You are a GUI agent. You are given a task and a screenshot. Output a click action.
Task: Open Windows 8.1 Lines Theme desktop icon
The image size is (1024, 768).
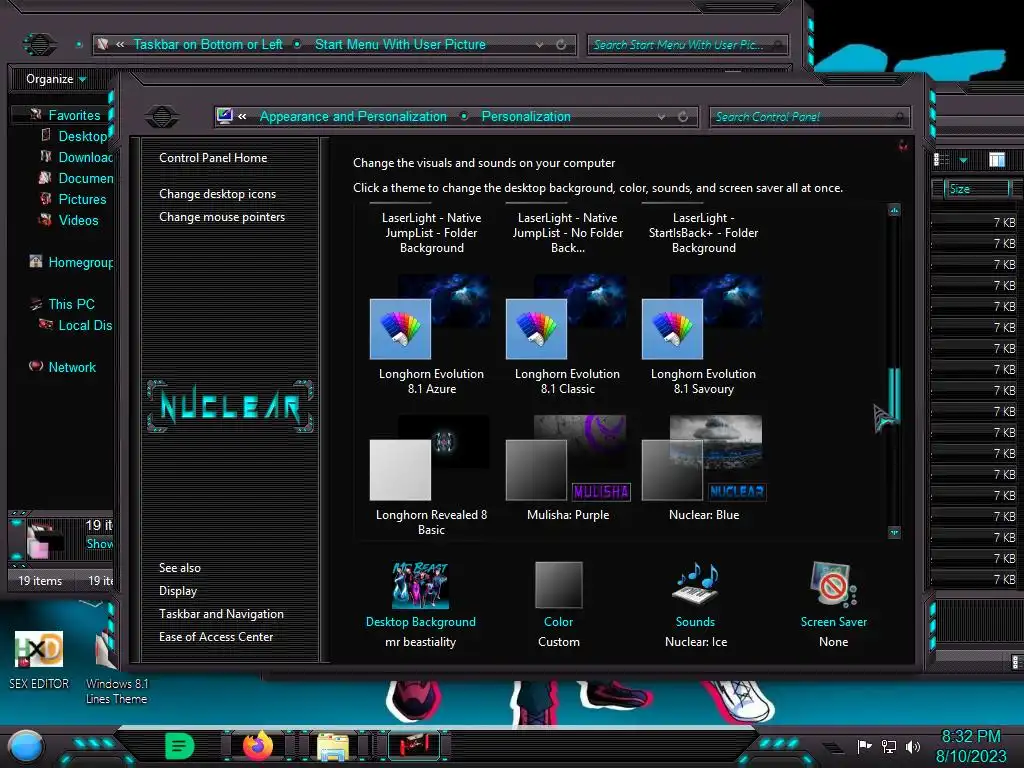tap(116, 669)
